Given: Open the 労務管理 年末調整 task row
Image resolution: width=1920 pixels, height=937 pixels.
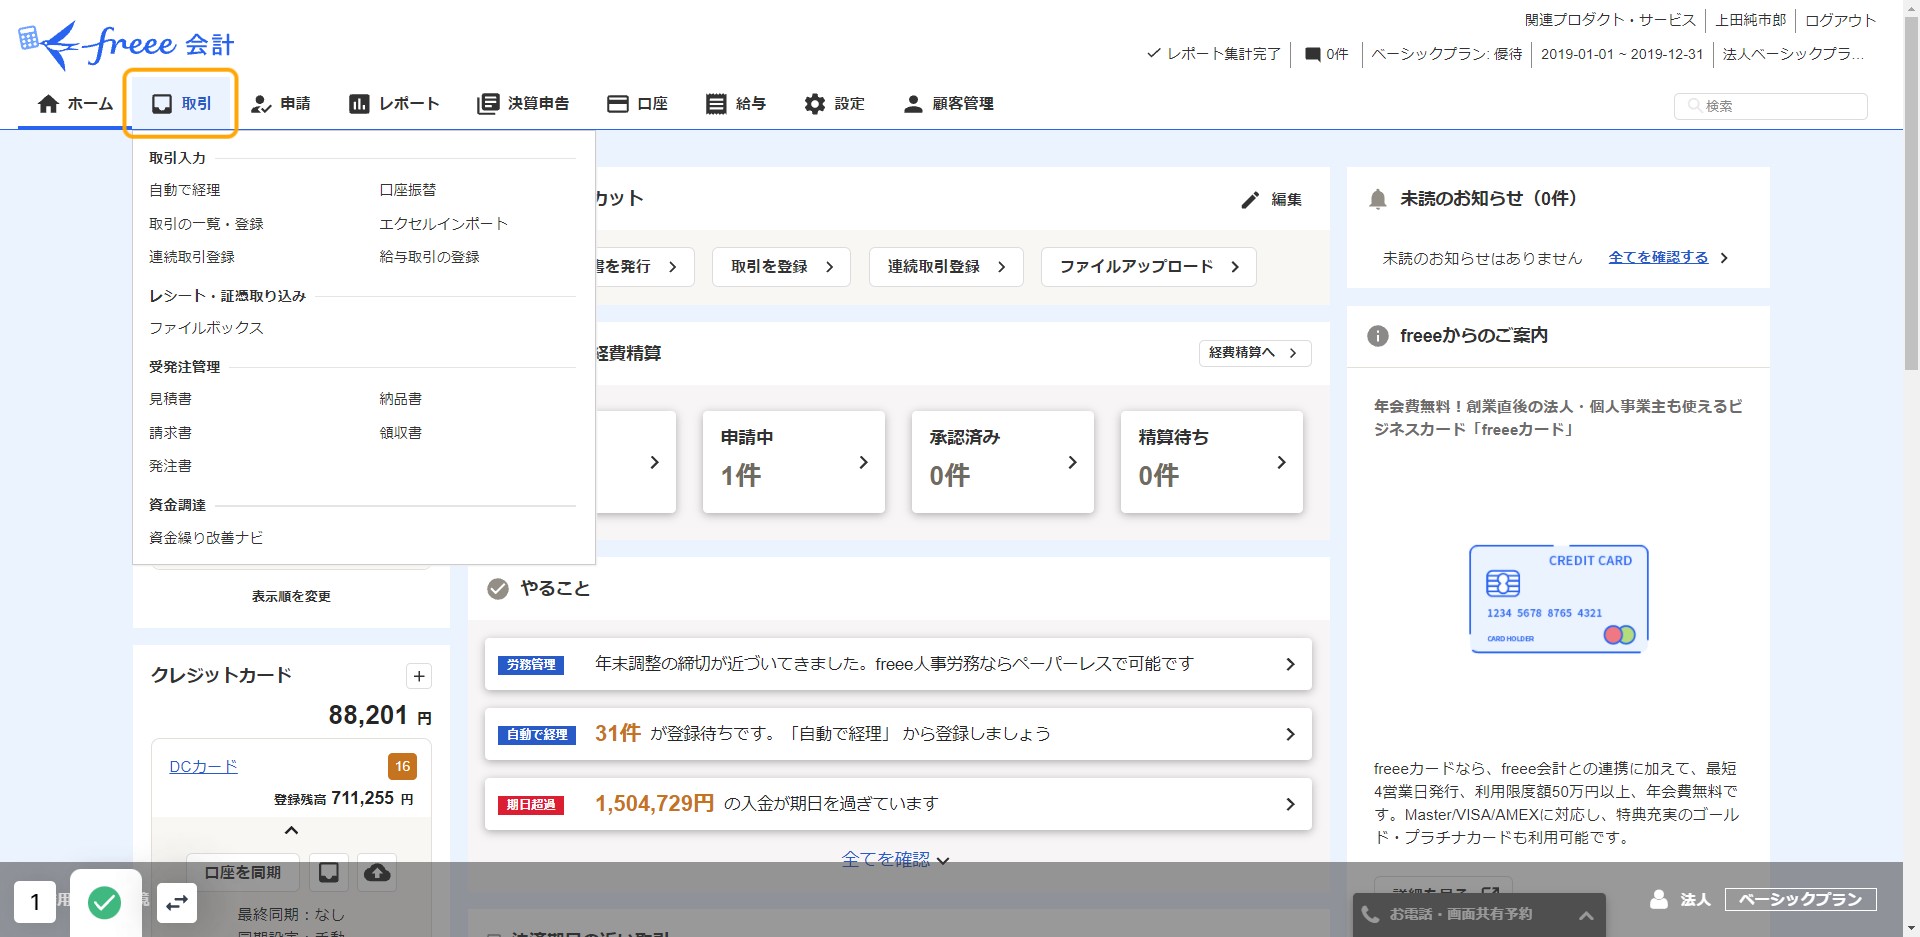Looking at the screenshot, I should point(897,664).
